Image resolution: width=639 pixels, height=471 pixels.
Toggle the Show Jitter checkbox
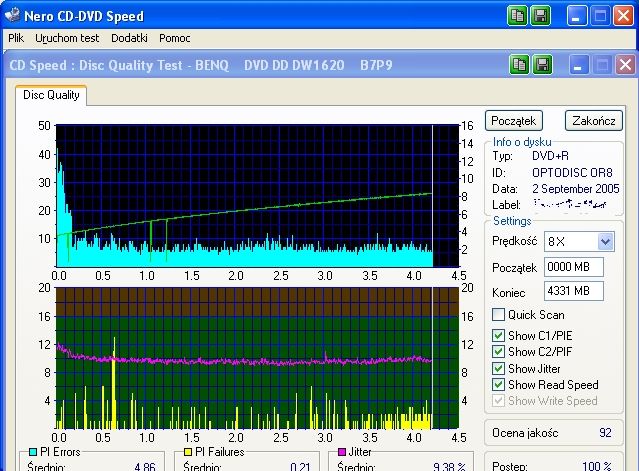(x=498, y=368)
